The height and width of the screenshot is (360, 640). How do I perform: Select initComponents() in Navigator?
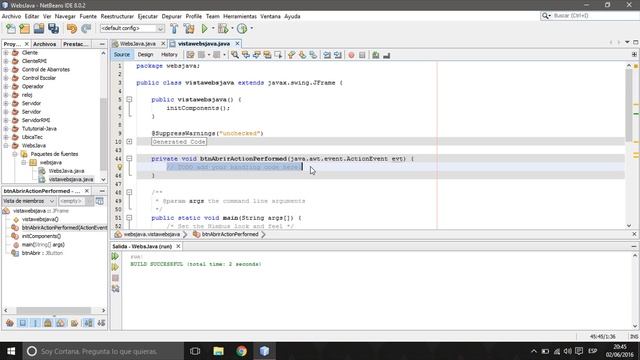click(41, 236)
